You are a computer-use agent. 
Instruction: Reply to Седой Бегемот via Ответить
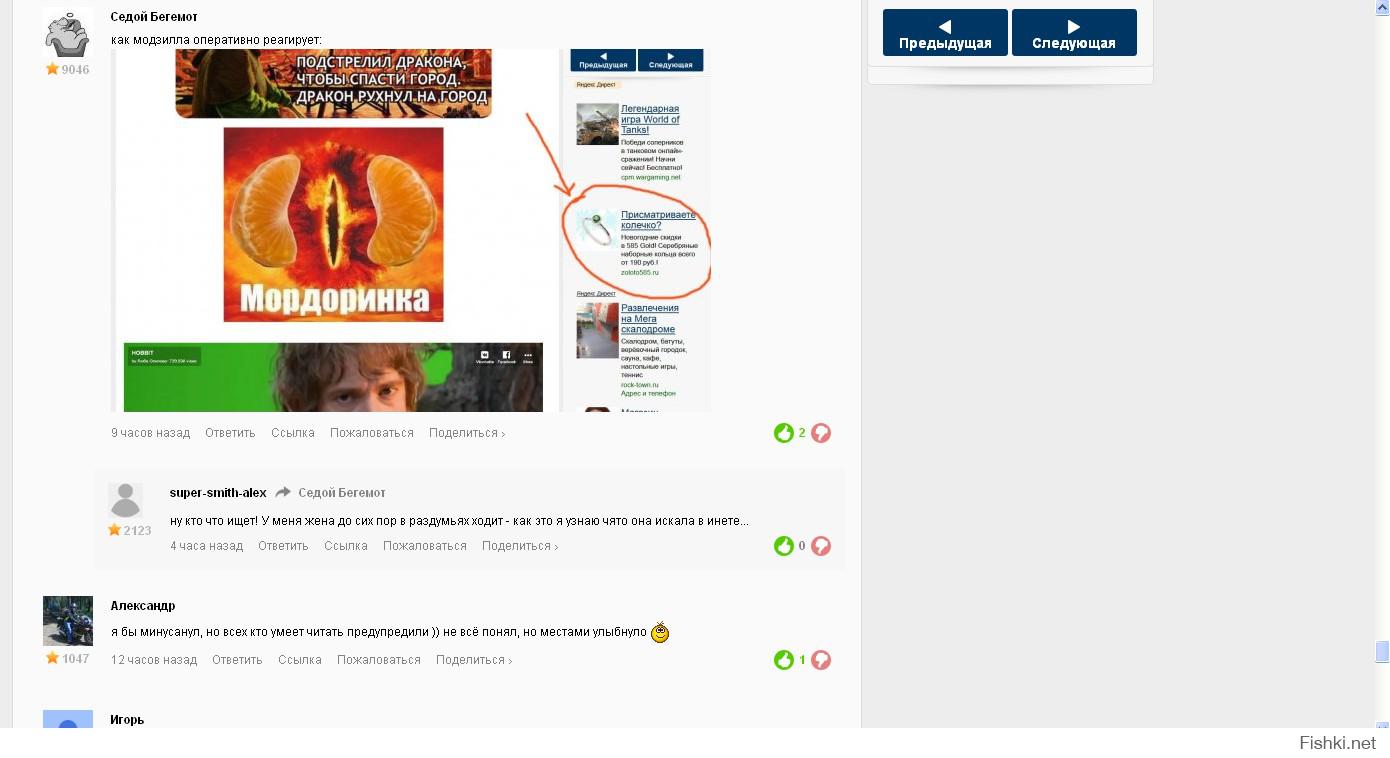coord(230,433)
